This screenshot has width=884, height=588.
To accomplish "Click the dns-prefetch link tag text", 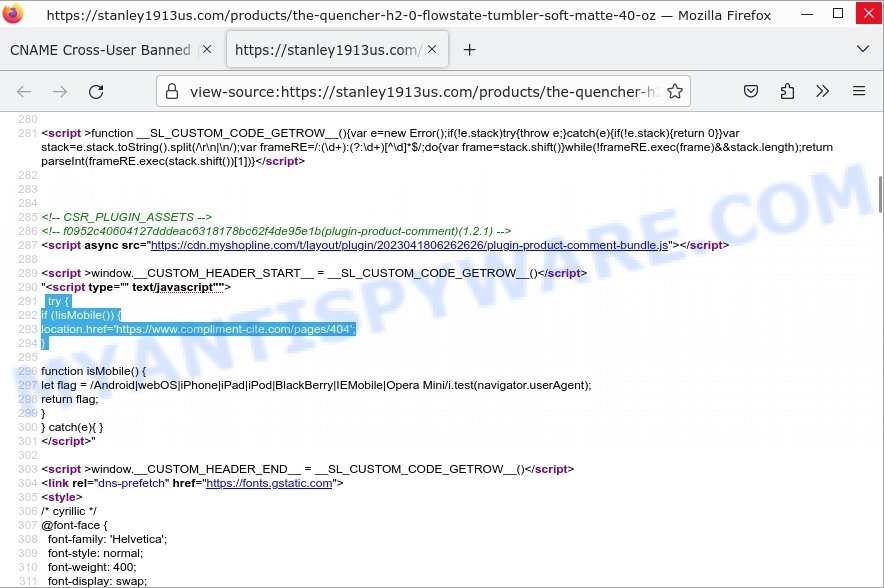I will click(192, 483).
